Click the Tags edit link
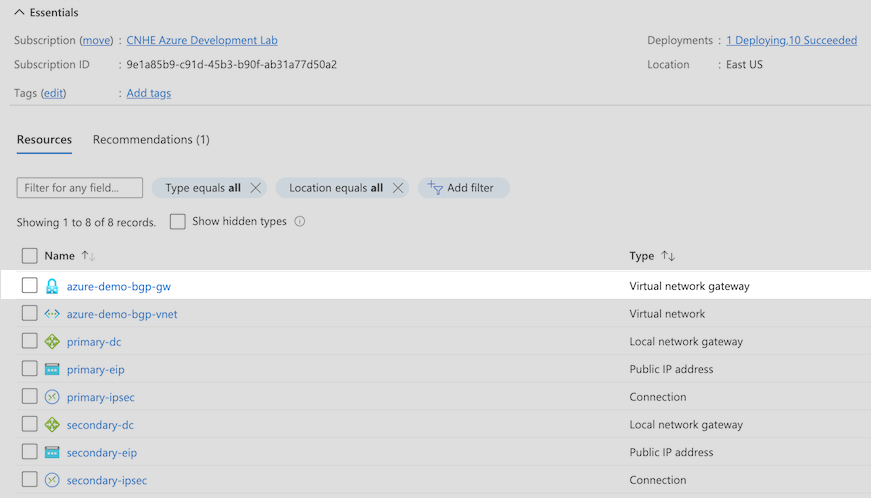 [53, 93]
